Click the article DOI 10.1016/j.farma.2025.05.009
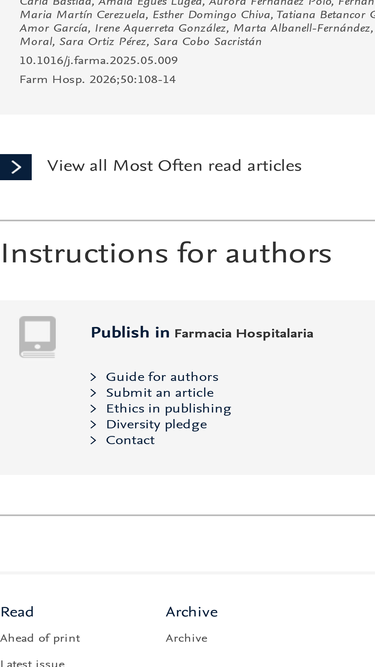 [99, 60]
